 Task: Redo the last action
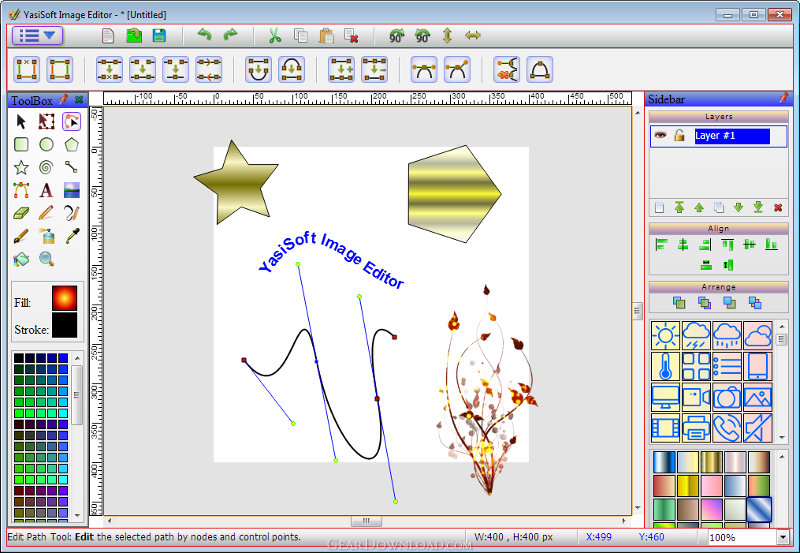231,35
